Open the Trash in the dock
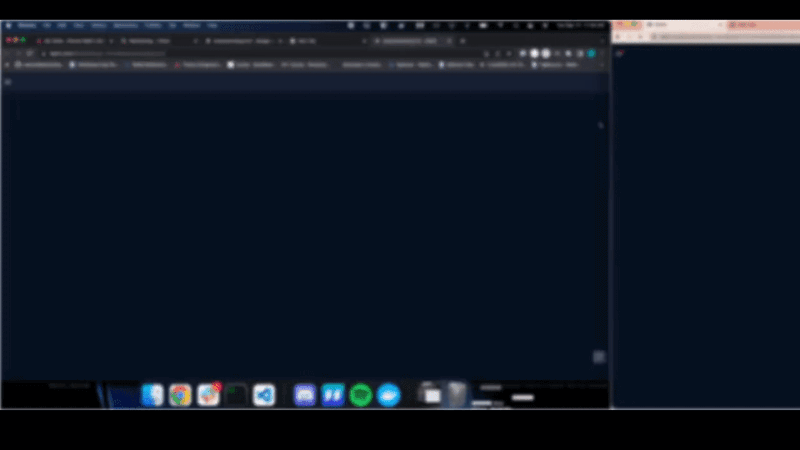This screenshot has width=800, height=450. (457, 395)
